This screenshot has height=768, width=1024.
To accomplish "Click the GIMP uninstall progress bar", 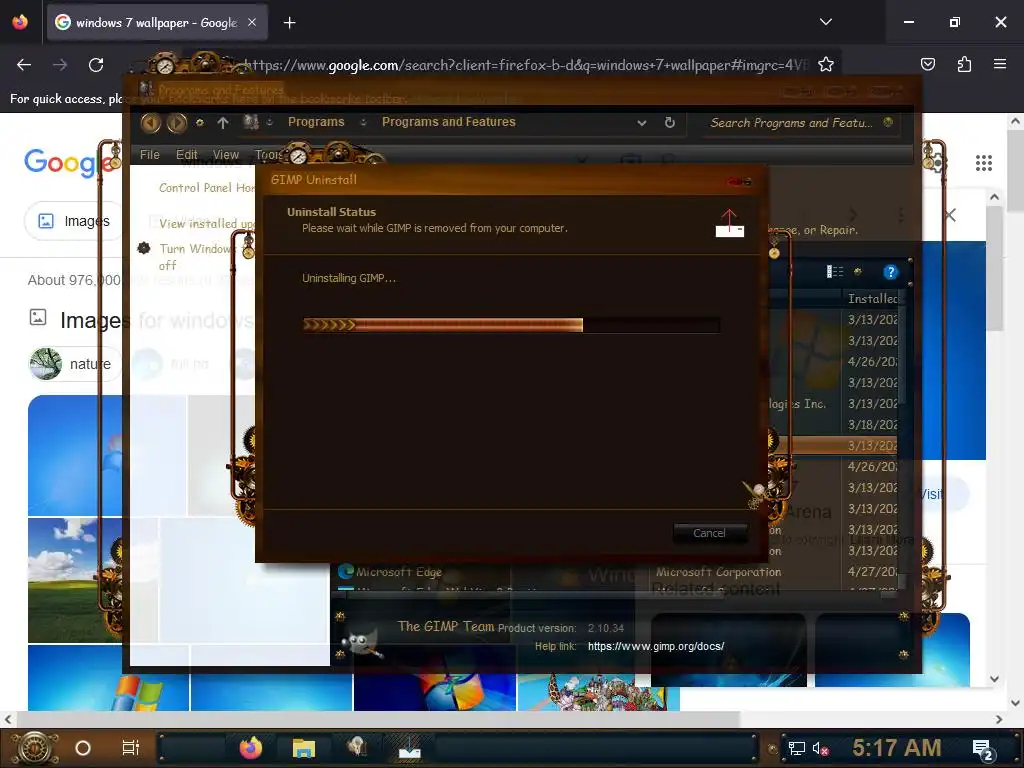I will pos(511,325).
